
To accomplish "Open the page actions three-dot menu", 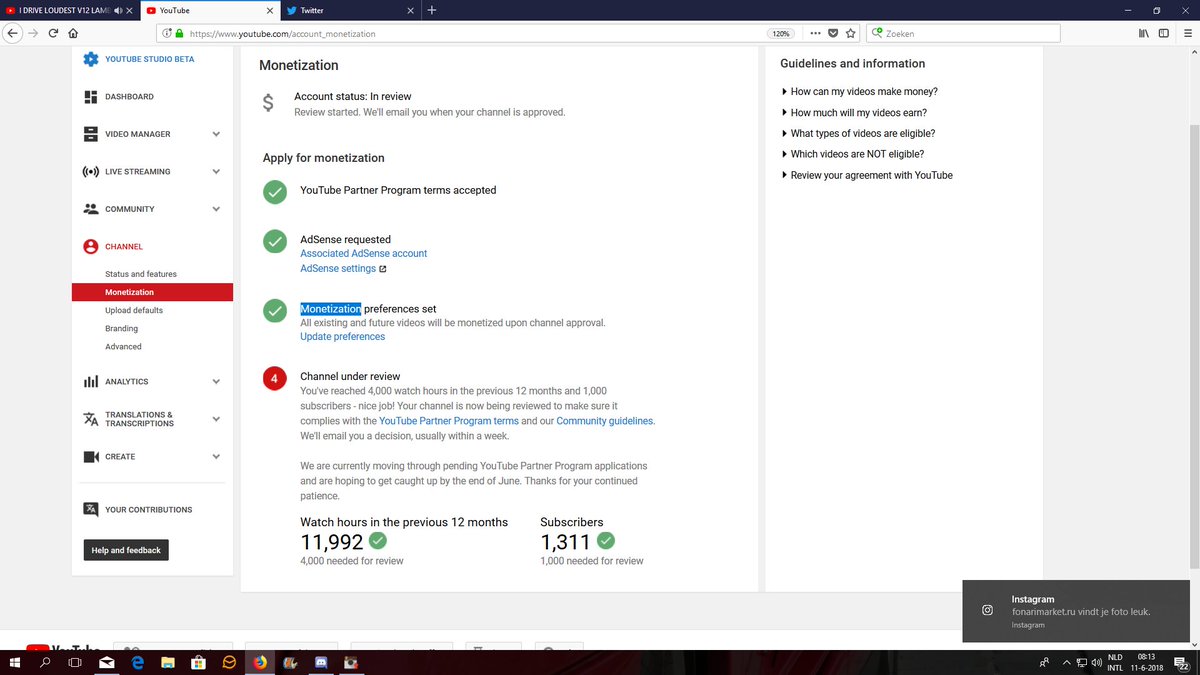I will pyautogui.click(x=816, y=33).
